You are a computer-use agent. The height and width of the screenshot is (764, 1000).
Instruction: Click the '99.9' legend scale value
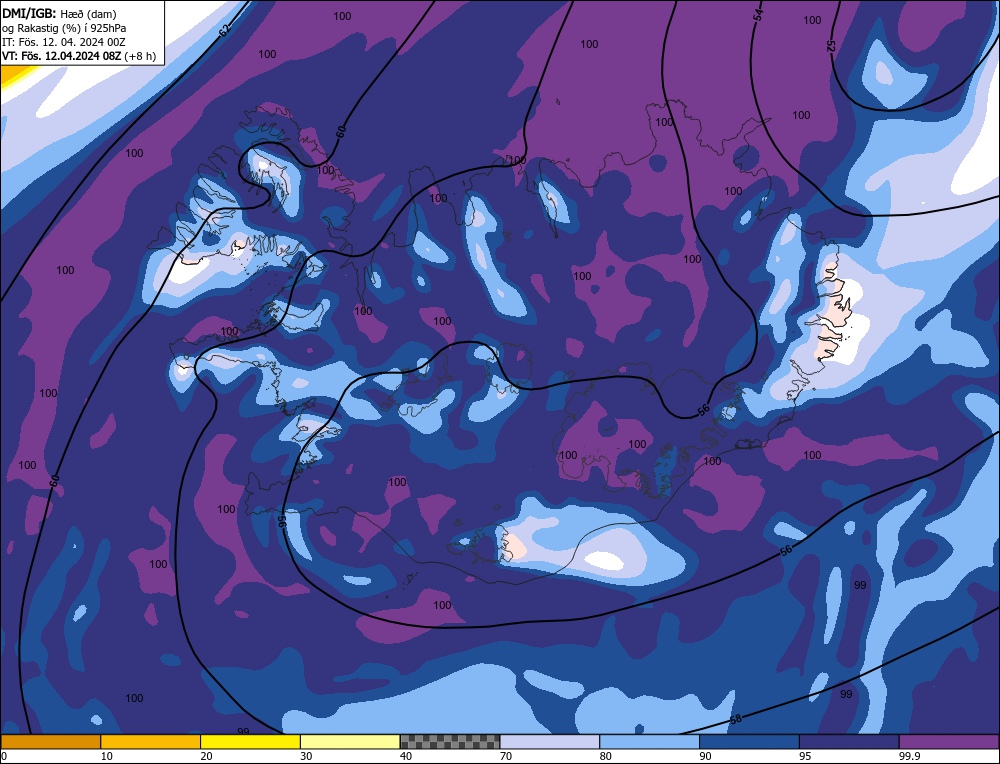(x=909, y=756)
